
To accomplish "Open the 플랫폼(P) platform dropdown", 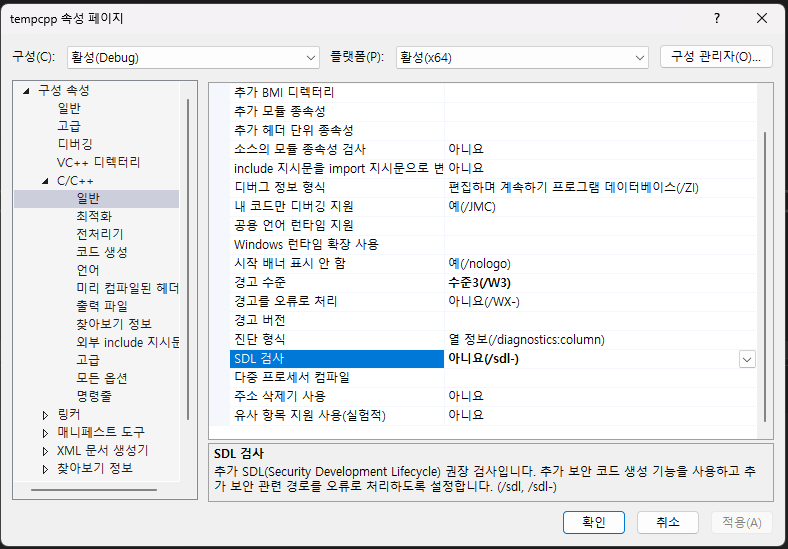I will [522, 58].
